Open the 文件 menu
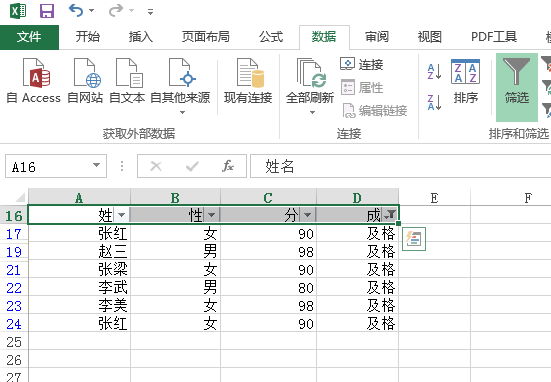The image size is (551, 382). click(x=29, y=37)
